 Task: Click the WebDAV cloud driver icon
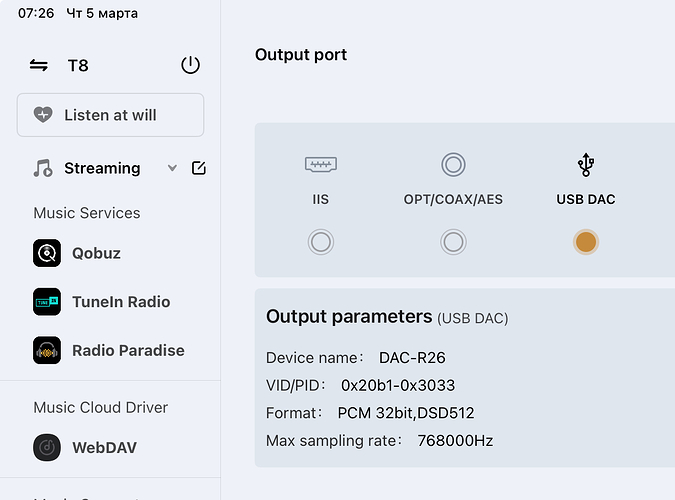[47, 448]
